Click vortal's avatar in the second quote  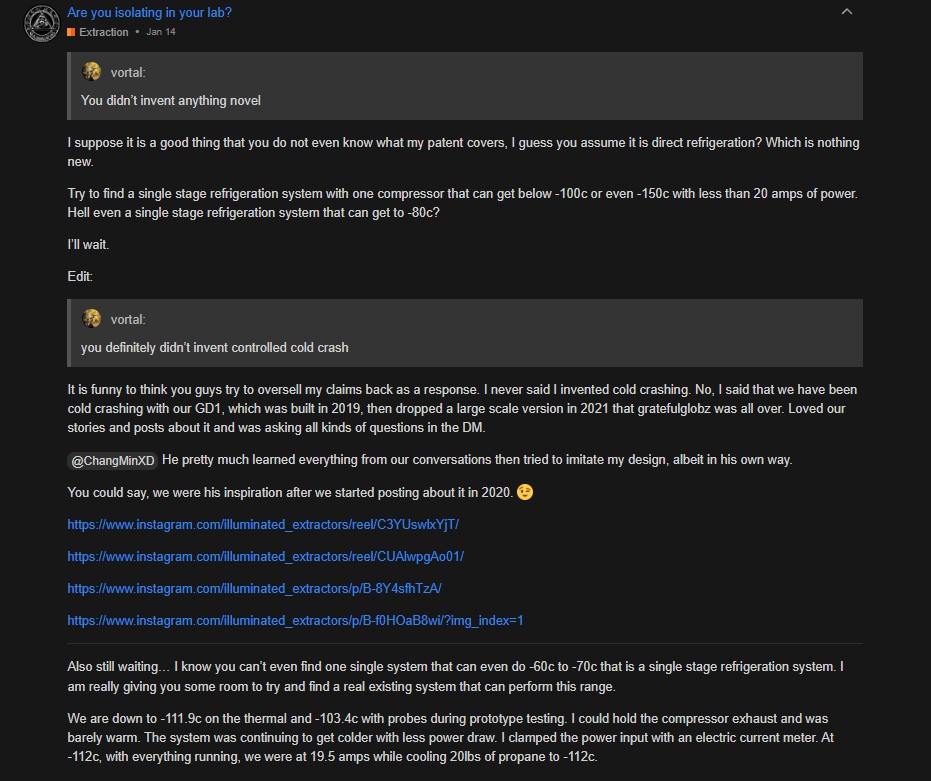point(92,319)
